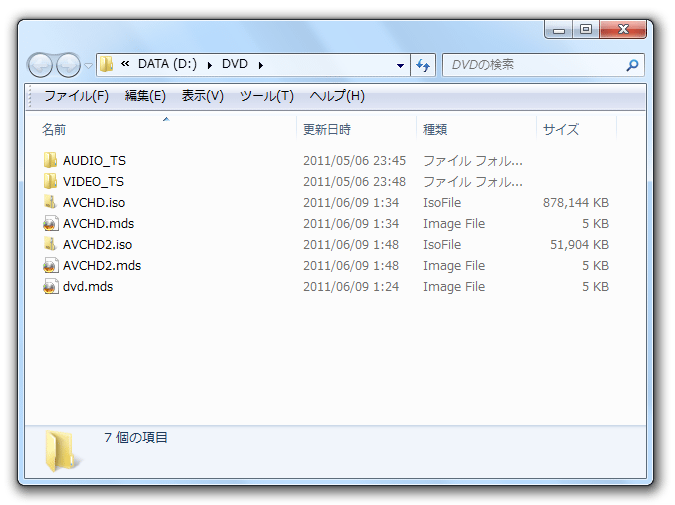Click the AVCHD.iso file name
This screenshot has height=505, width=675.
click(94, 202)
